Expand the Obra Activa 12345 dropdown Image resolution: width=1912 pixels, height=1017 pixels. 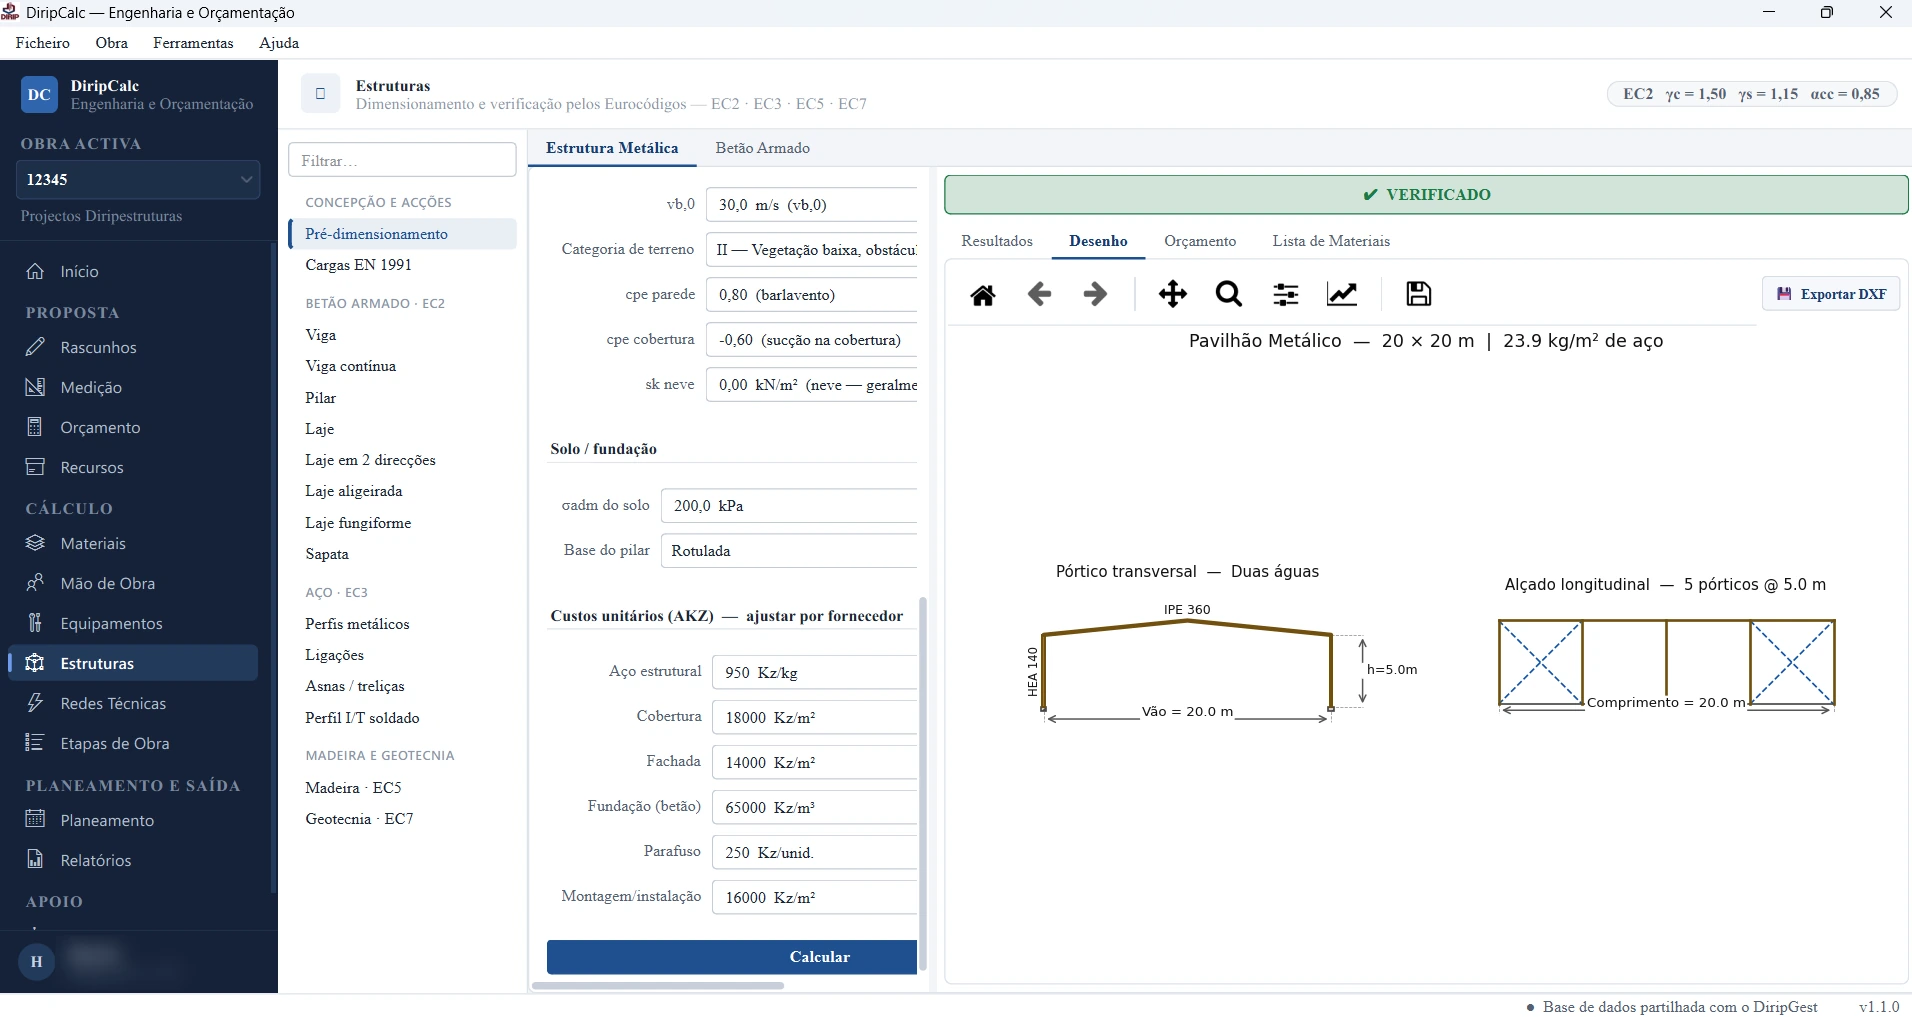pos(138,179)
